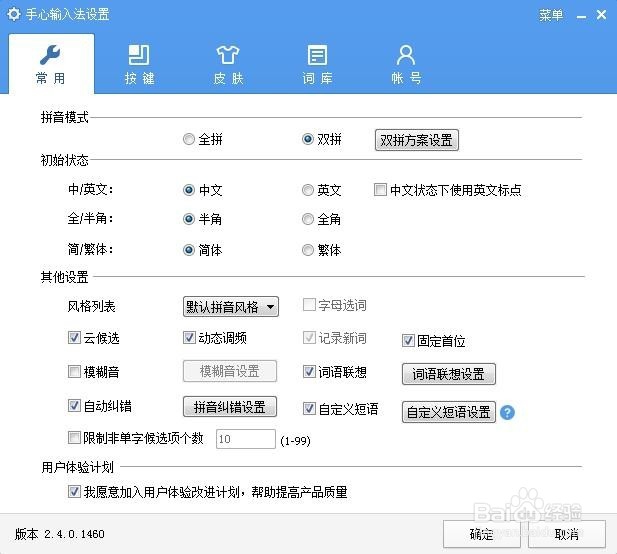Viewport: 617px width, 554px height.
Task: Toggle the 词语联想 checkbox
Action: (x=309, y=371)
